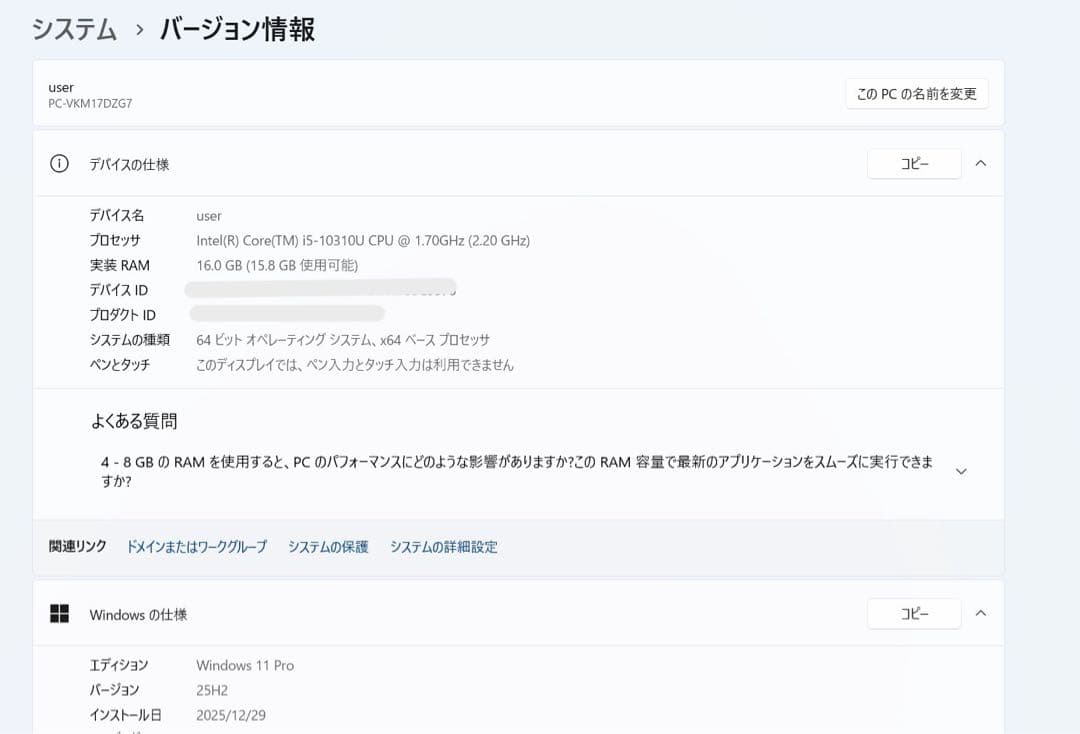Collapse the Windows の仕様 section chevron
Screen dimensions: 1080x734
point(981,613)
